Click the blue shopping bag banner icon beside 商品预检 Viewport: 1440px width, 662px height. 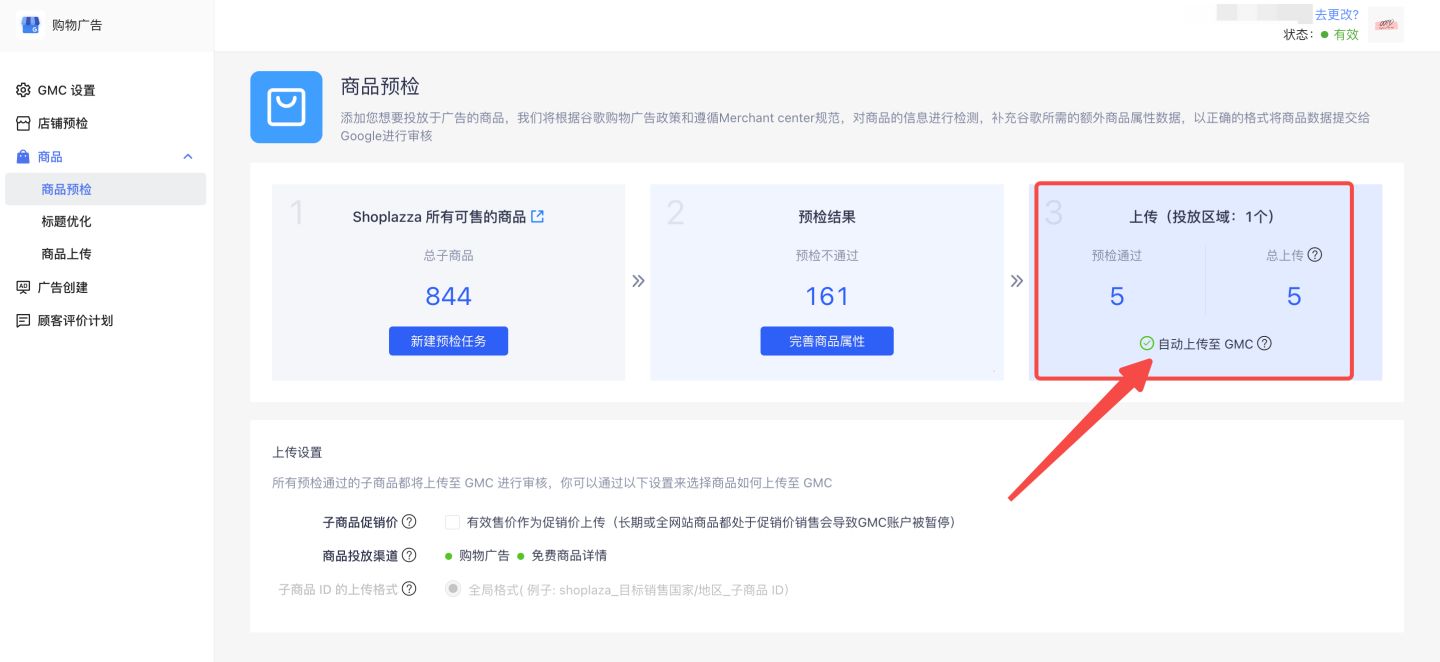click(286, 106)
